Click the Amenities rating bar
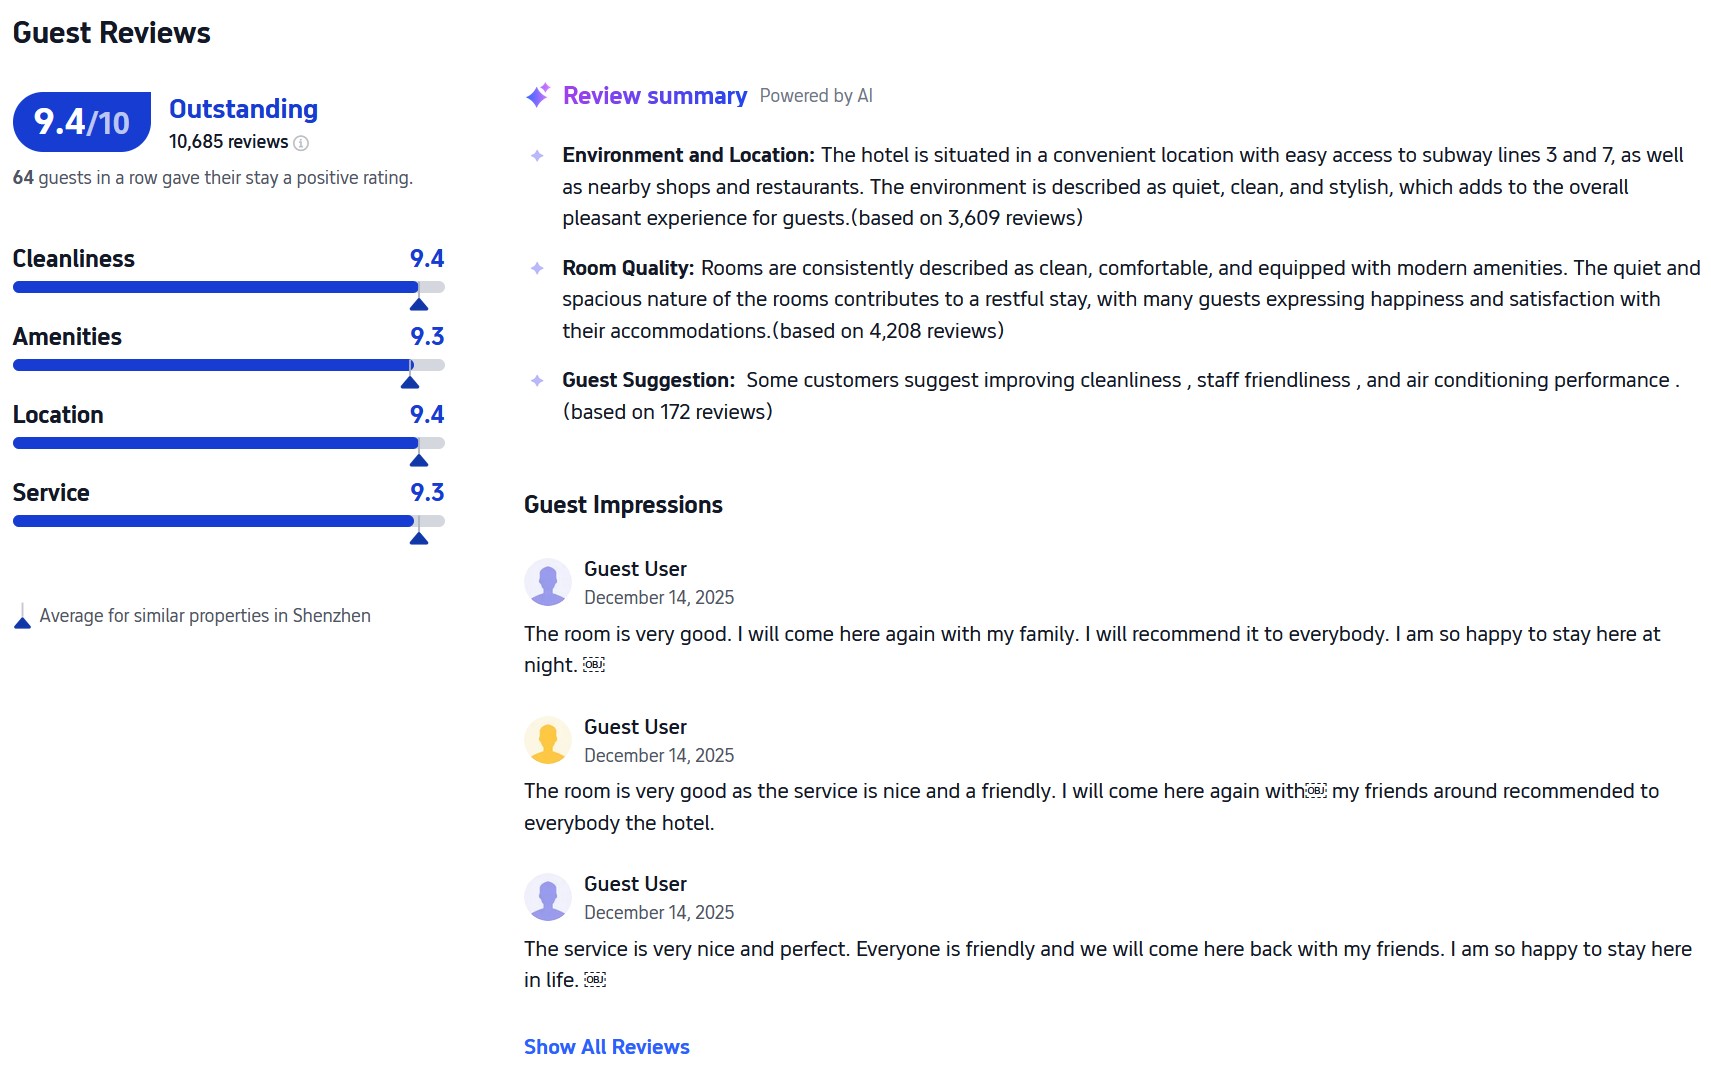The width and height of the screenshot is (1711, 1081). coord(228,365)
